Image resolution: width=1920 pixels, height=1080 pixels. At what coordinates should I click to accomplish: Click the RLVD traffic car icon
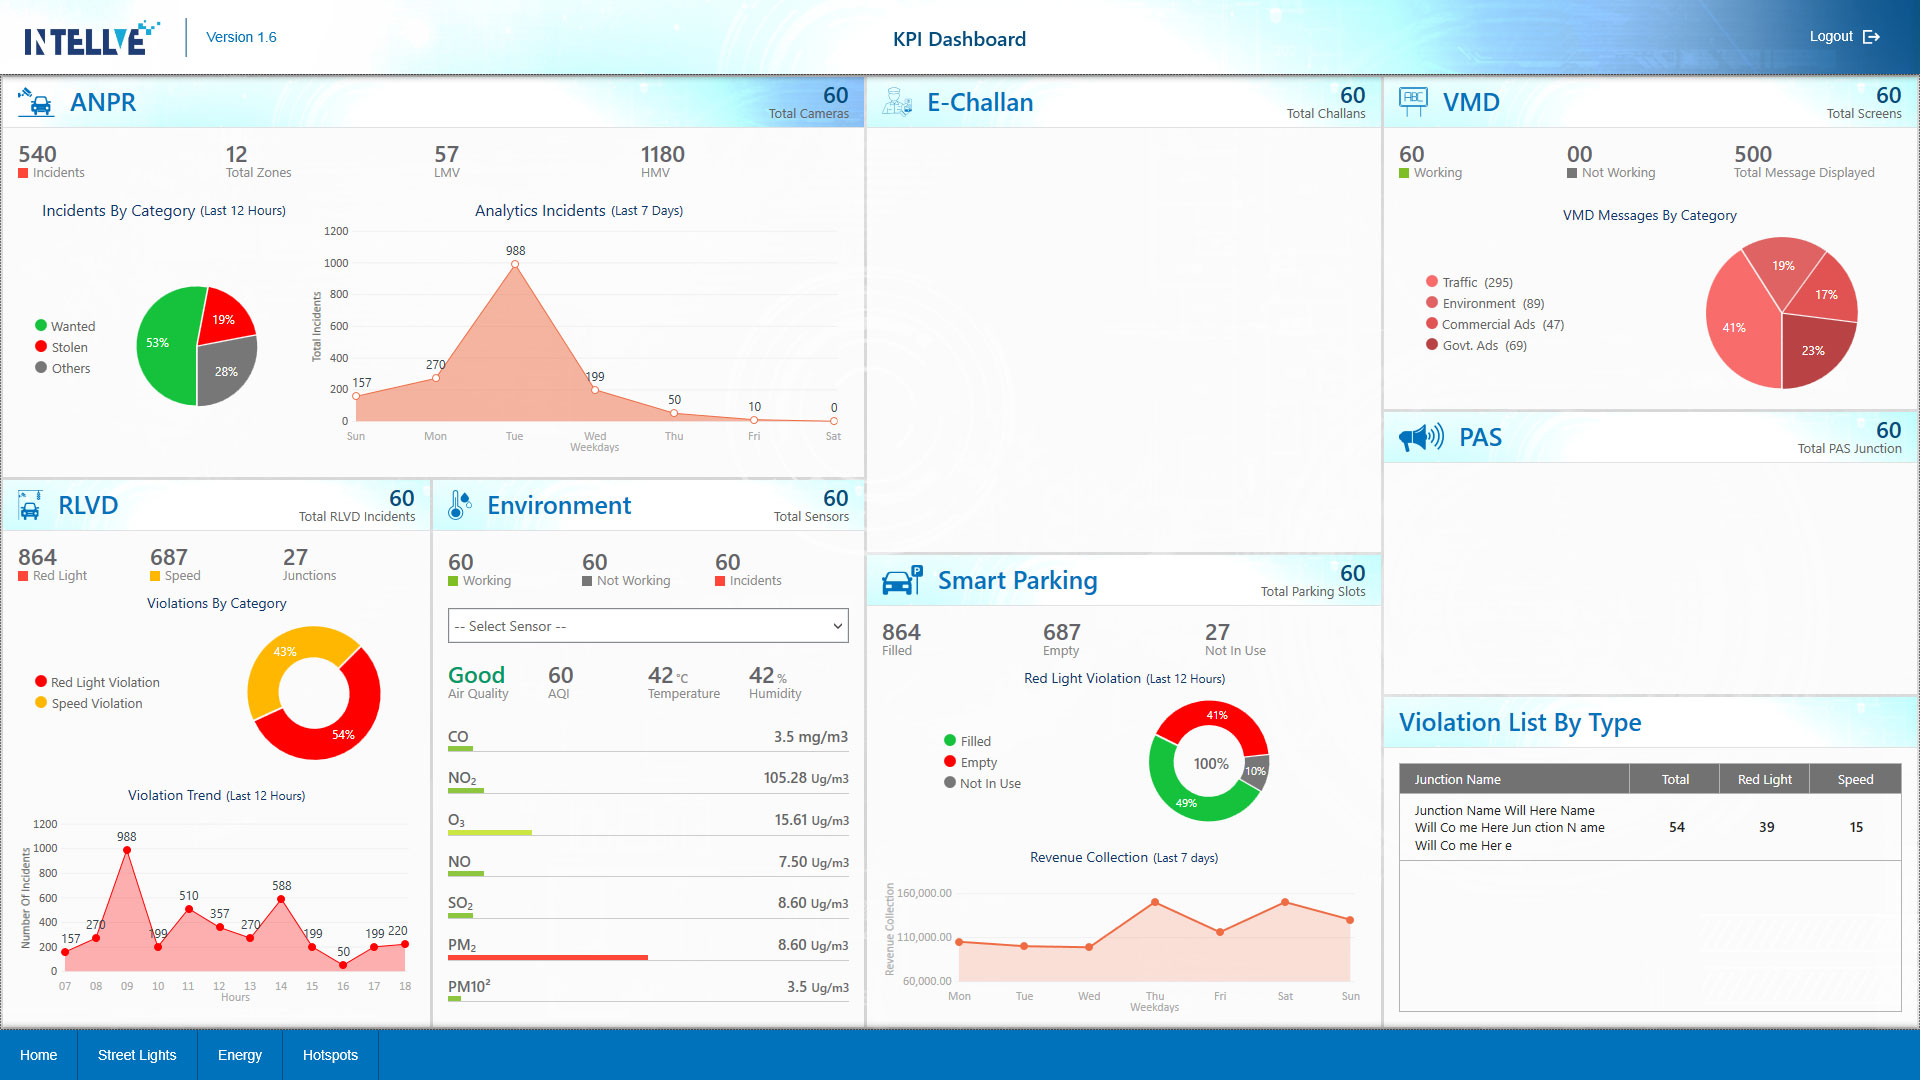coord(30,505)
